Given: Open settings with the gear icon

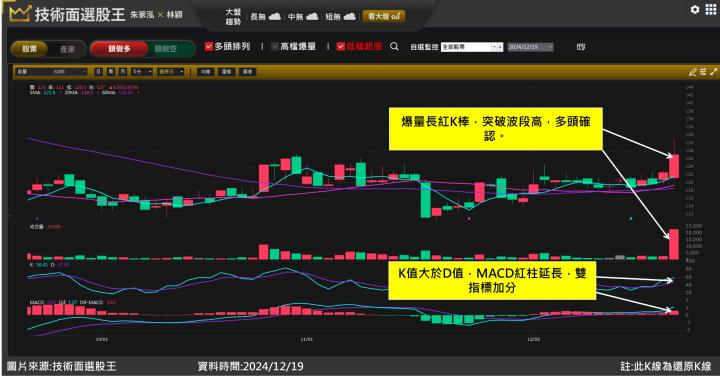Looking at the screenshot, I should pyautogui.click(x=695, y=10).
